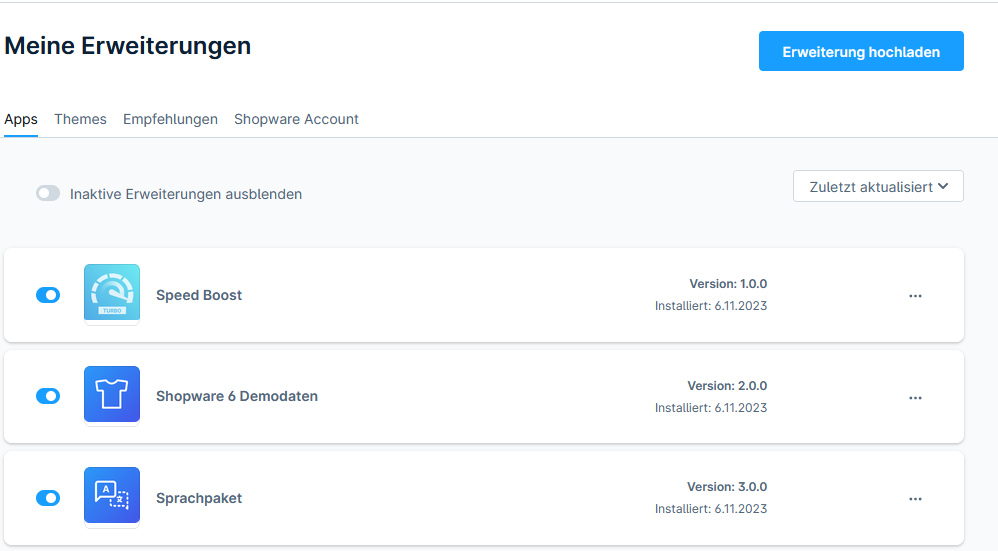998x551 pixels.
Task: Open the three-dot menu for Sprachpaket
Action: pyautogui.click(x=915, y=498)
